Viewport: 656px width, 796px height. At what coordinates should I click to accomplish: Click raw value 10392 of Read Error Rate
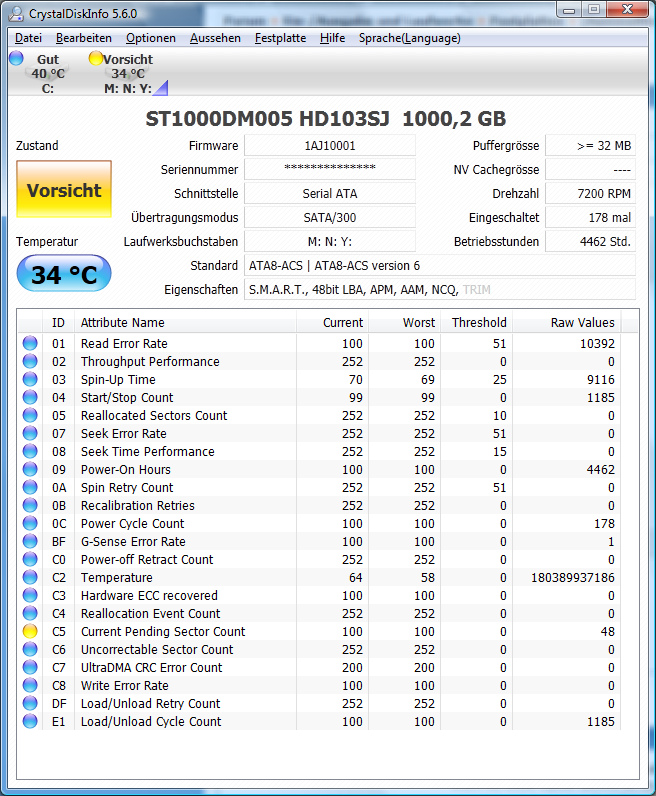[x=597, y=344]
